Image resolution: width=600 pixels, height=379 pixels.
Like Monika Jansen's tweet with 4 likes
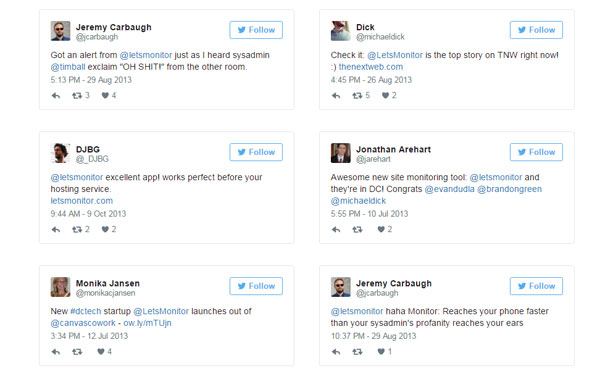pyautogui.click(x=101, y=351)
